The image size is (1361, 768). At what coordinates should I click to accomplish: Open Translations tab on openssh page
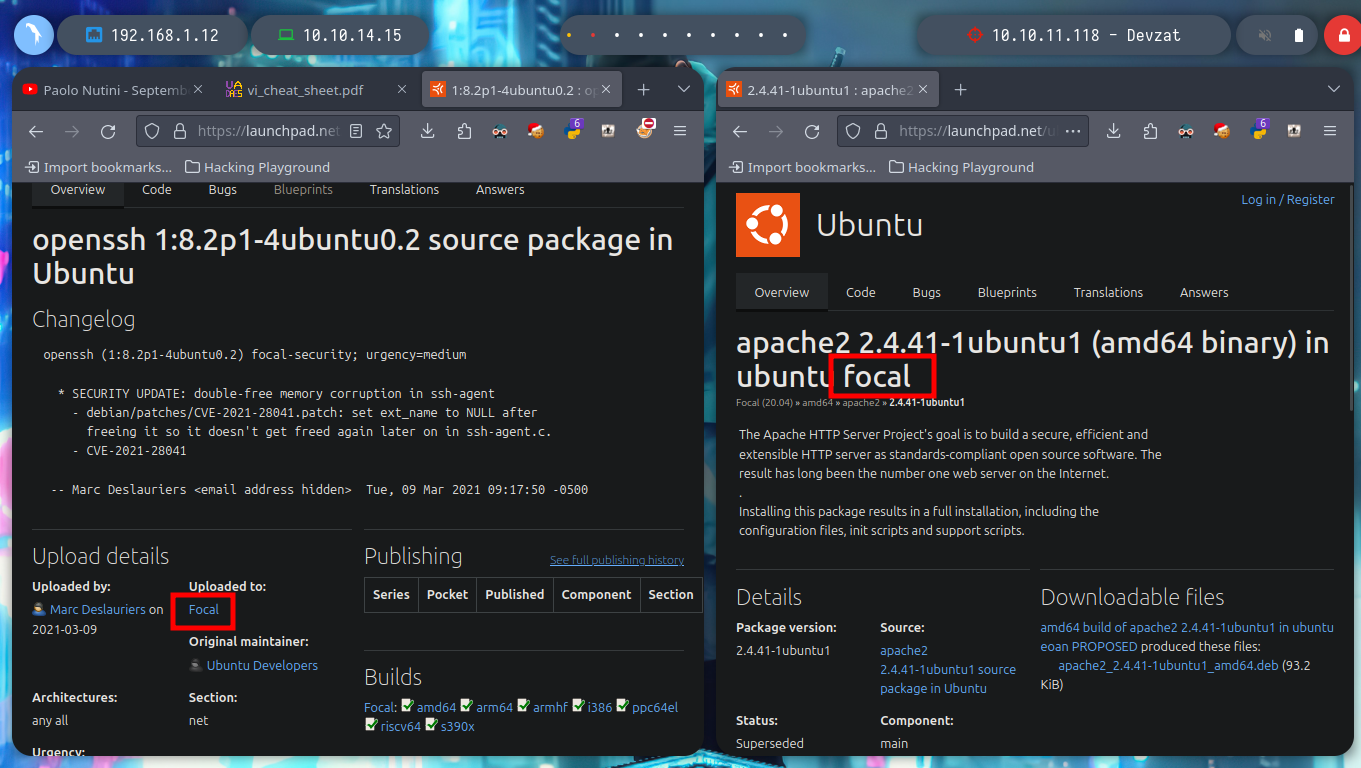pos(404,189)
